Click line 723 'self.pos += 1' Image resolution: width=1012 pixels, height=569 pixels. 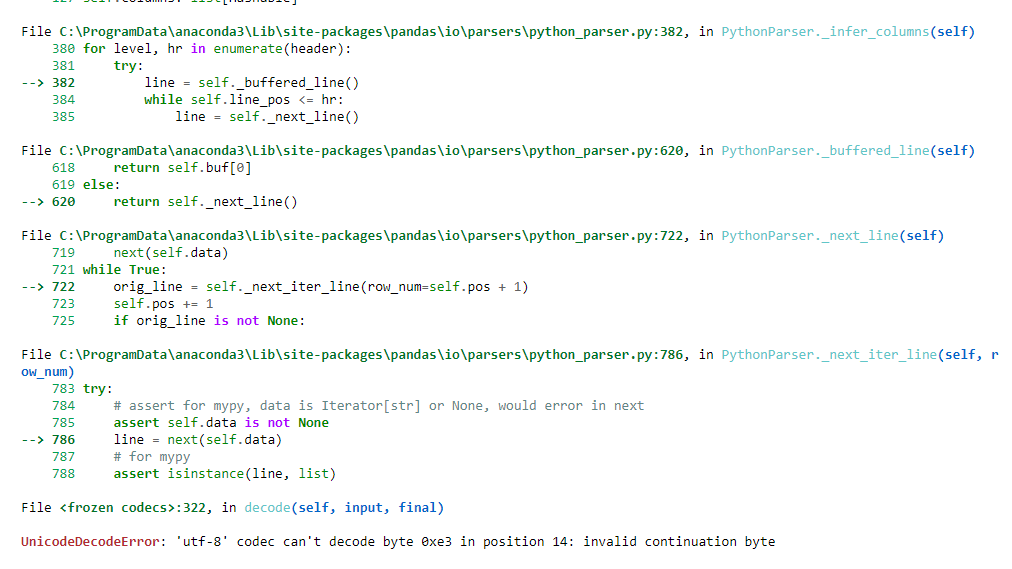pos(163,304)
